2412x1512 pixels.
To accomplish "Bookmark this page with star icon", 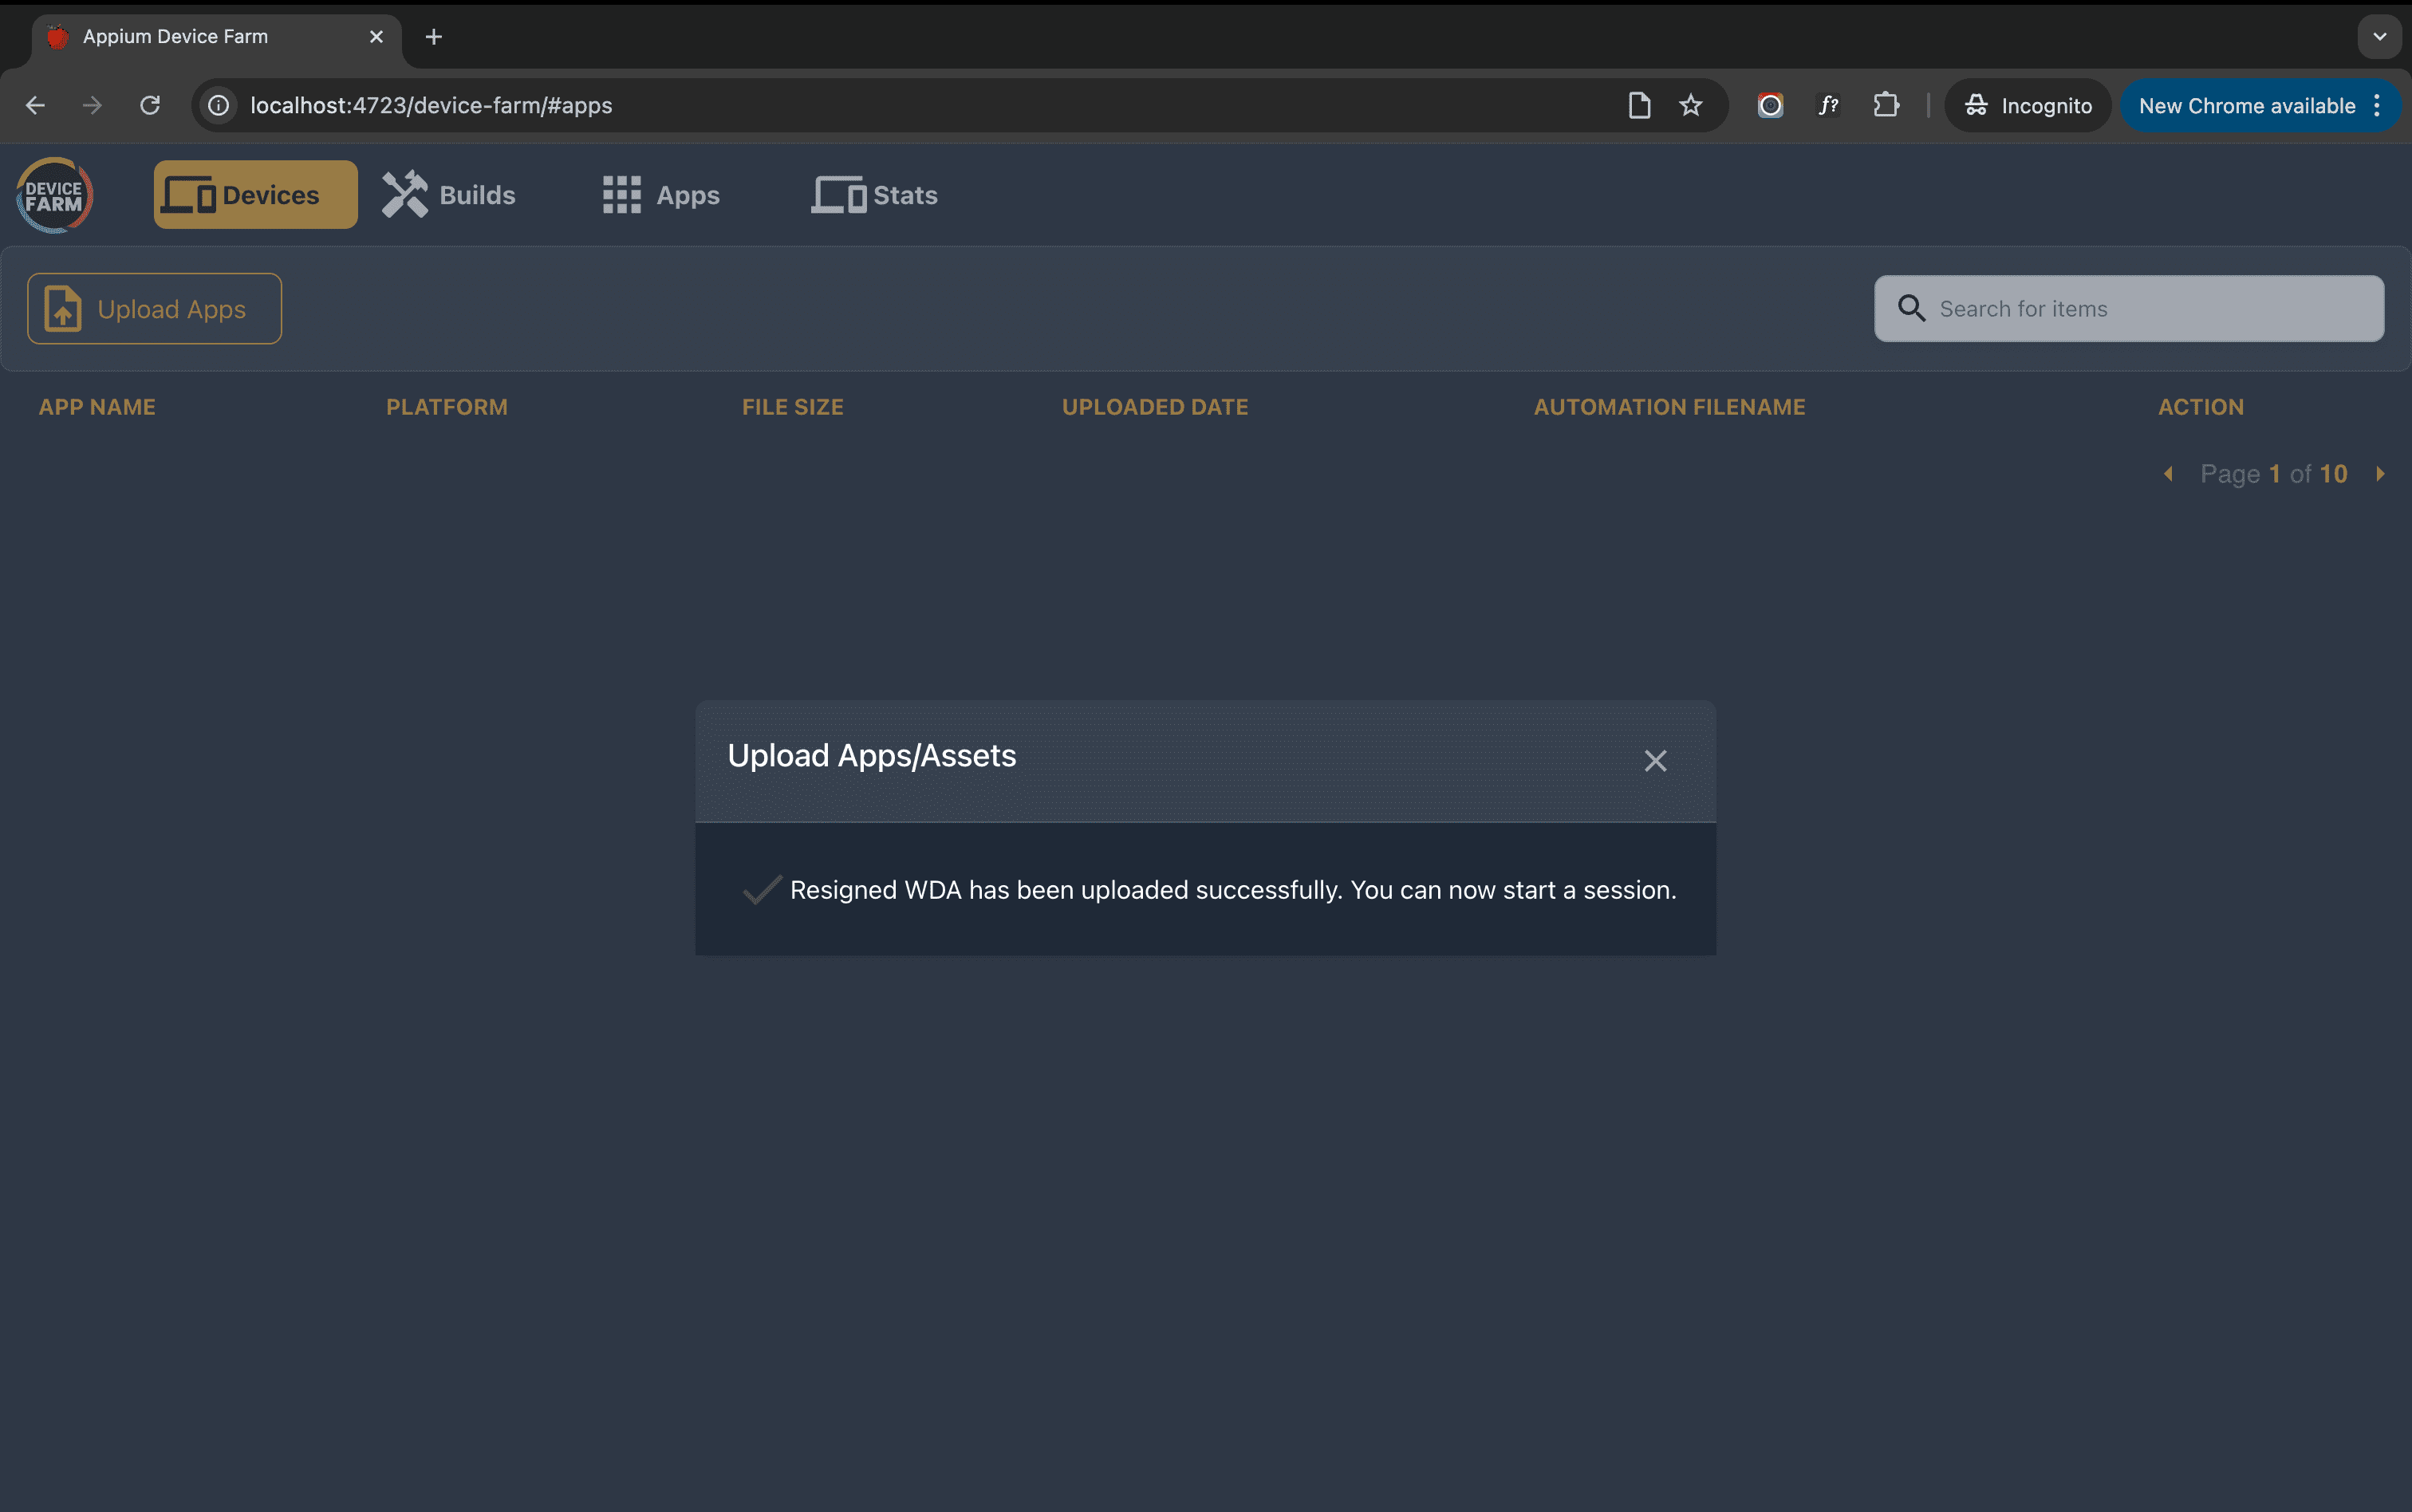I will click(1690, 105).
